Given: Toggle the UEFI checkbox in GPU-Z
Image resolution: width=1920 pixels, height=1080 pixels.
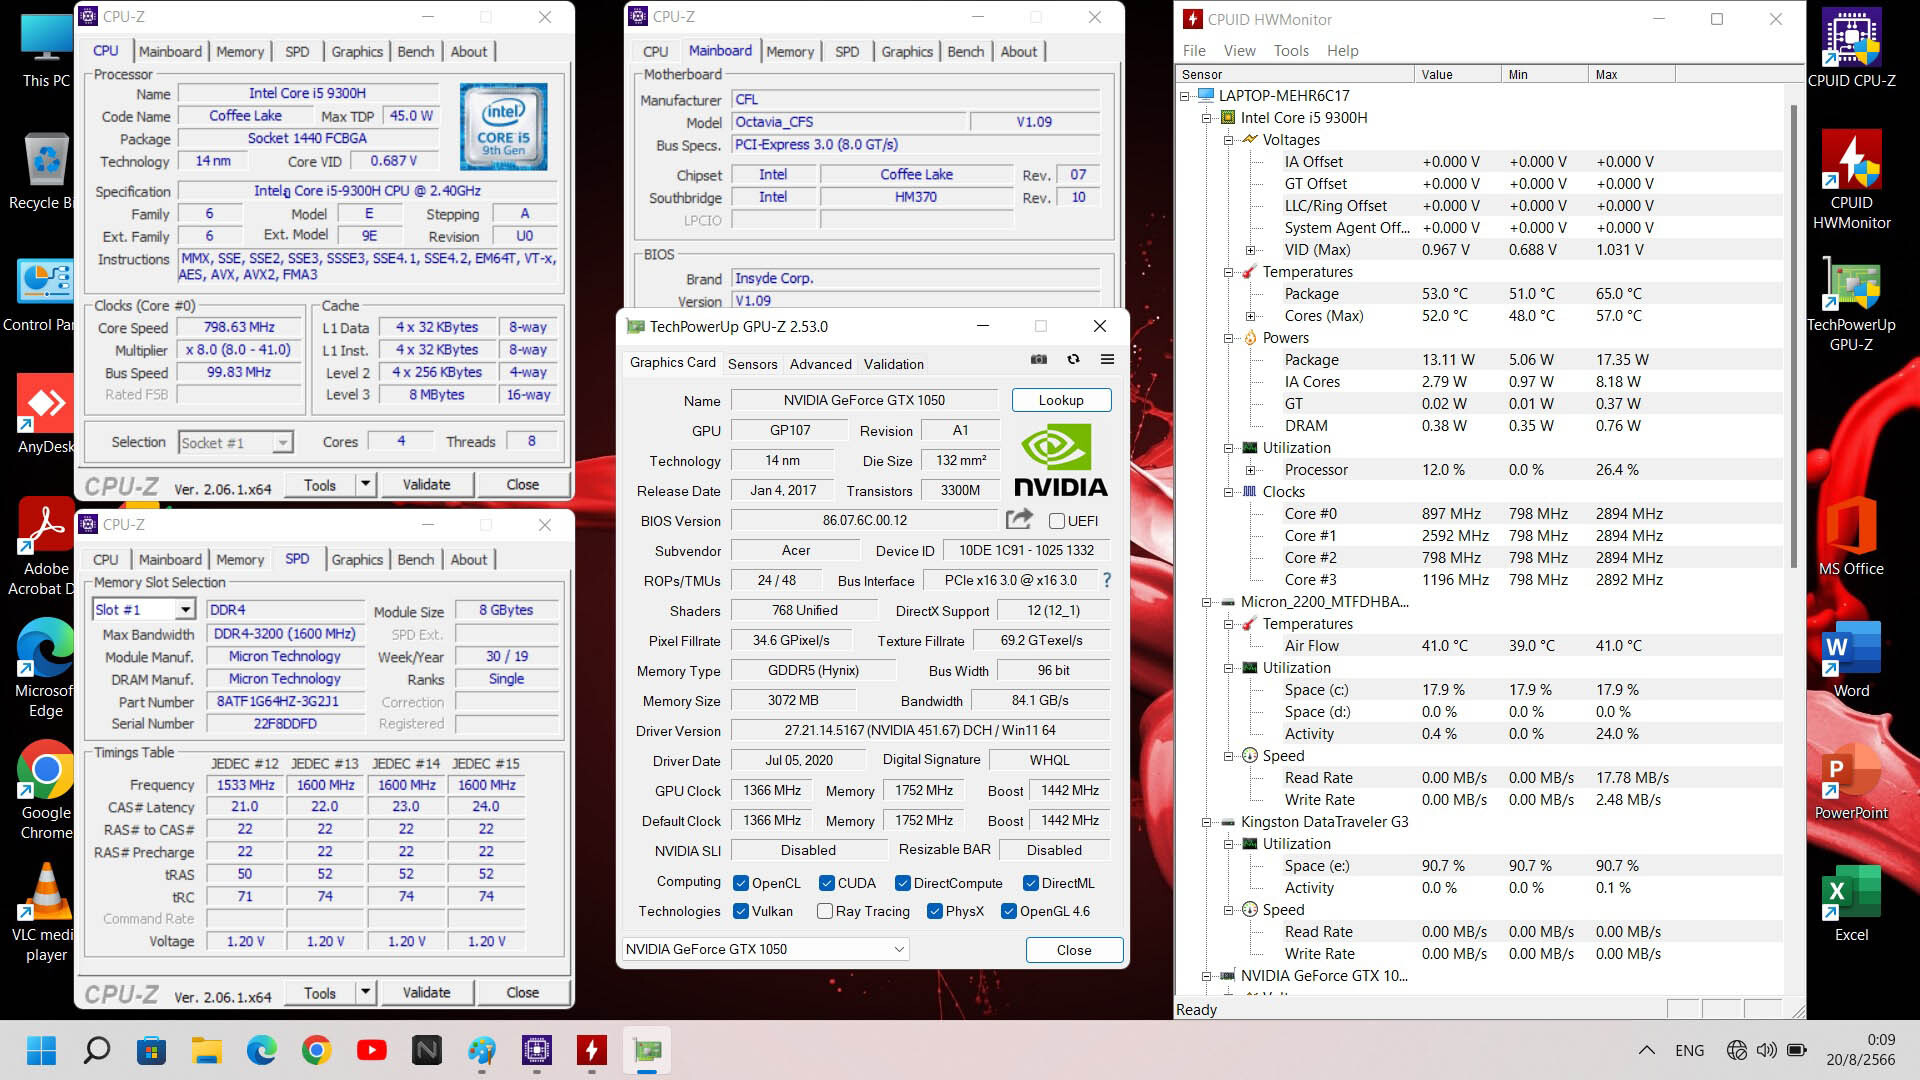Looking at the screenshot, I should 1056,521.
